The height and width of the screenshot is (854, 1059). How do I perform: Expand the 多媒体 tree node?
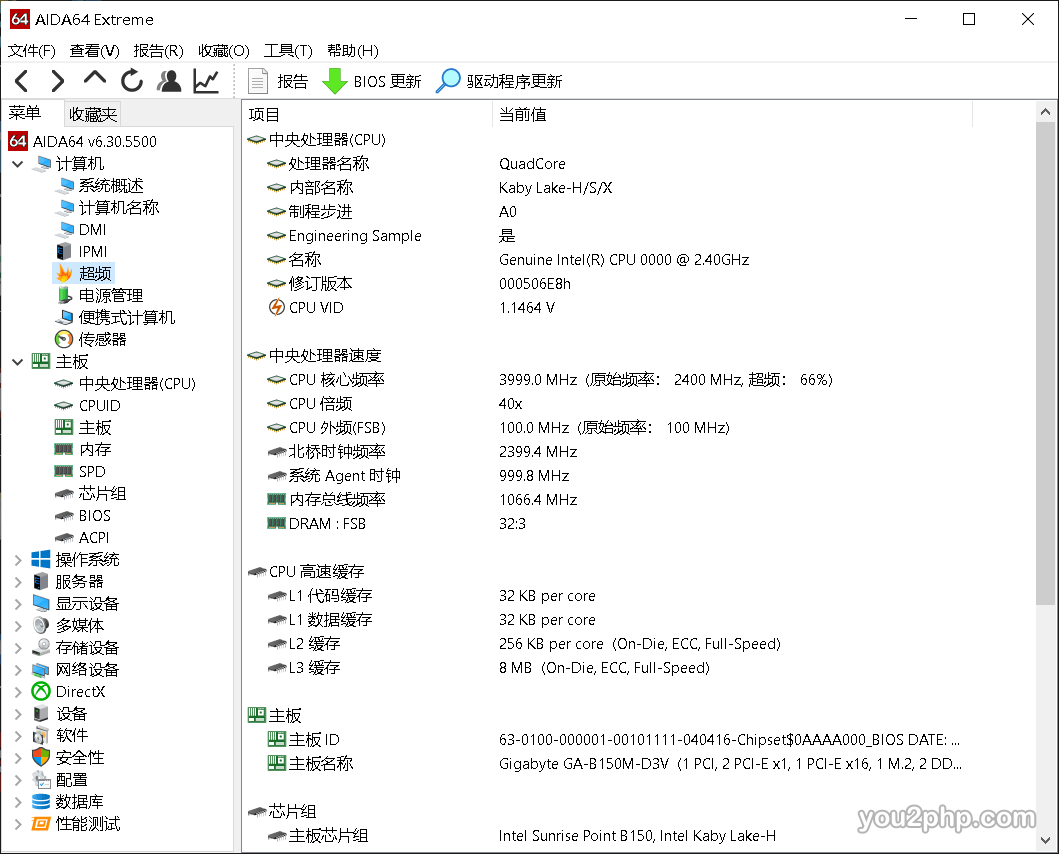18,626
